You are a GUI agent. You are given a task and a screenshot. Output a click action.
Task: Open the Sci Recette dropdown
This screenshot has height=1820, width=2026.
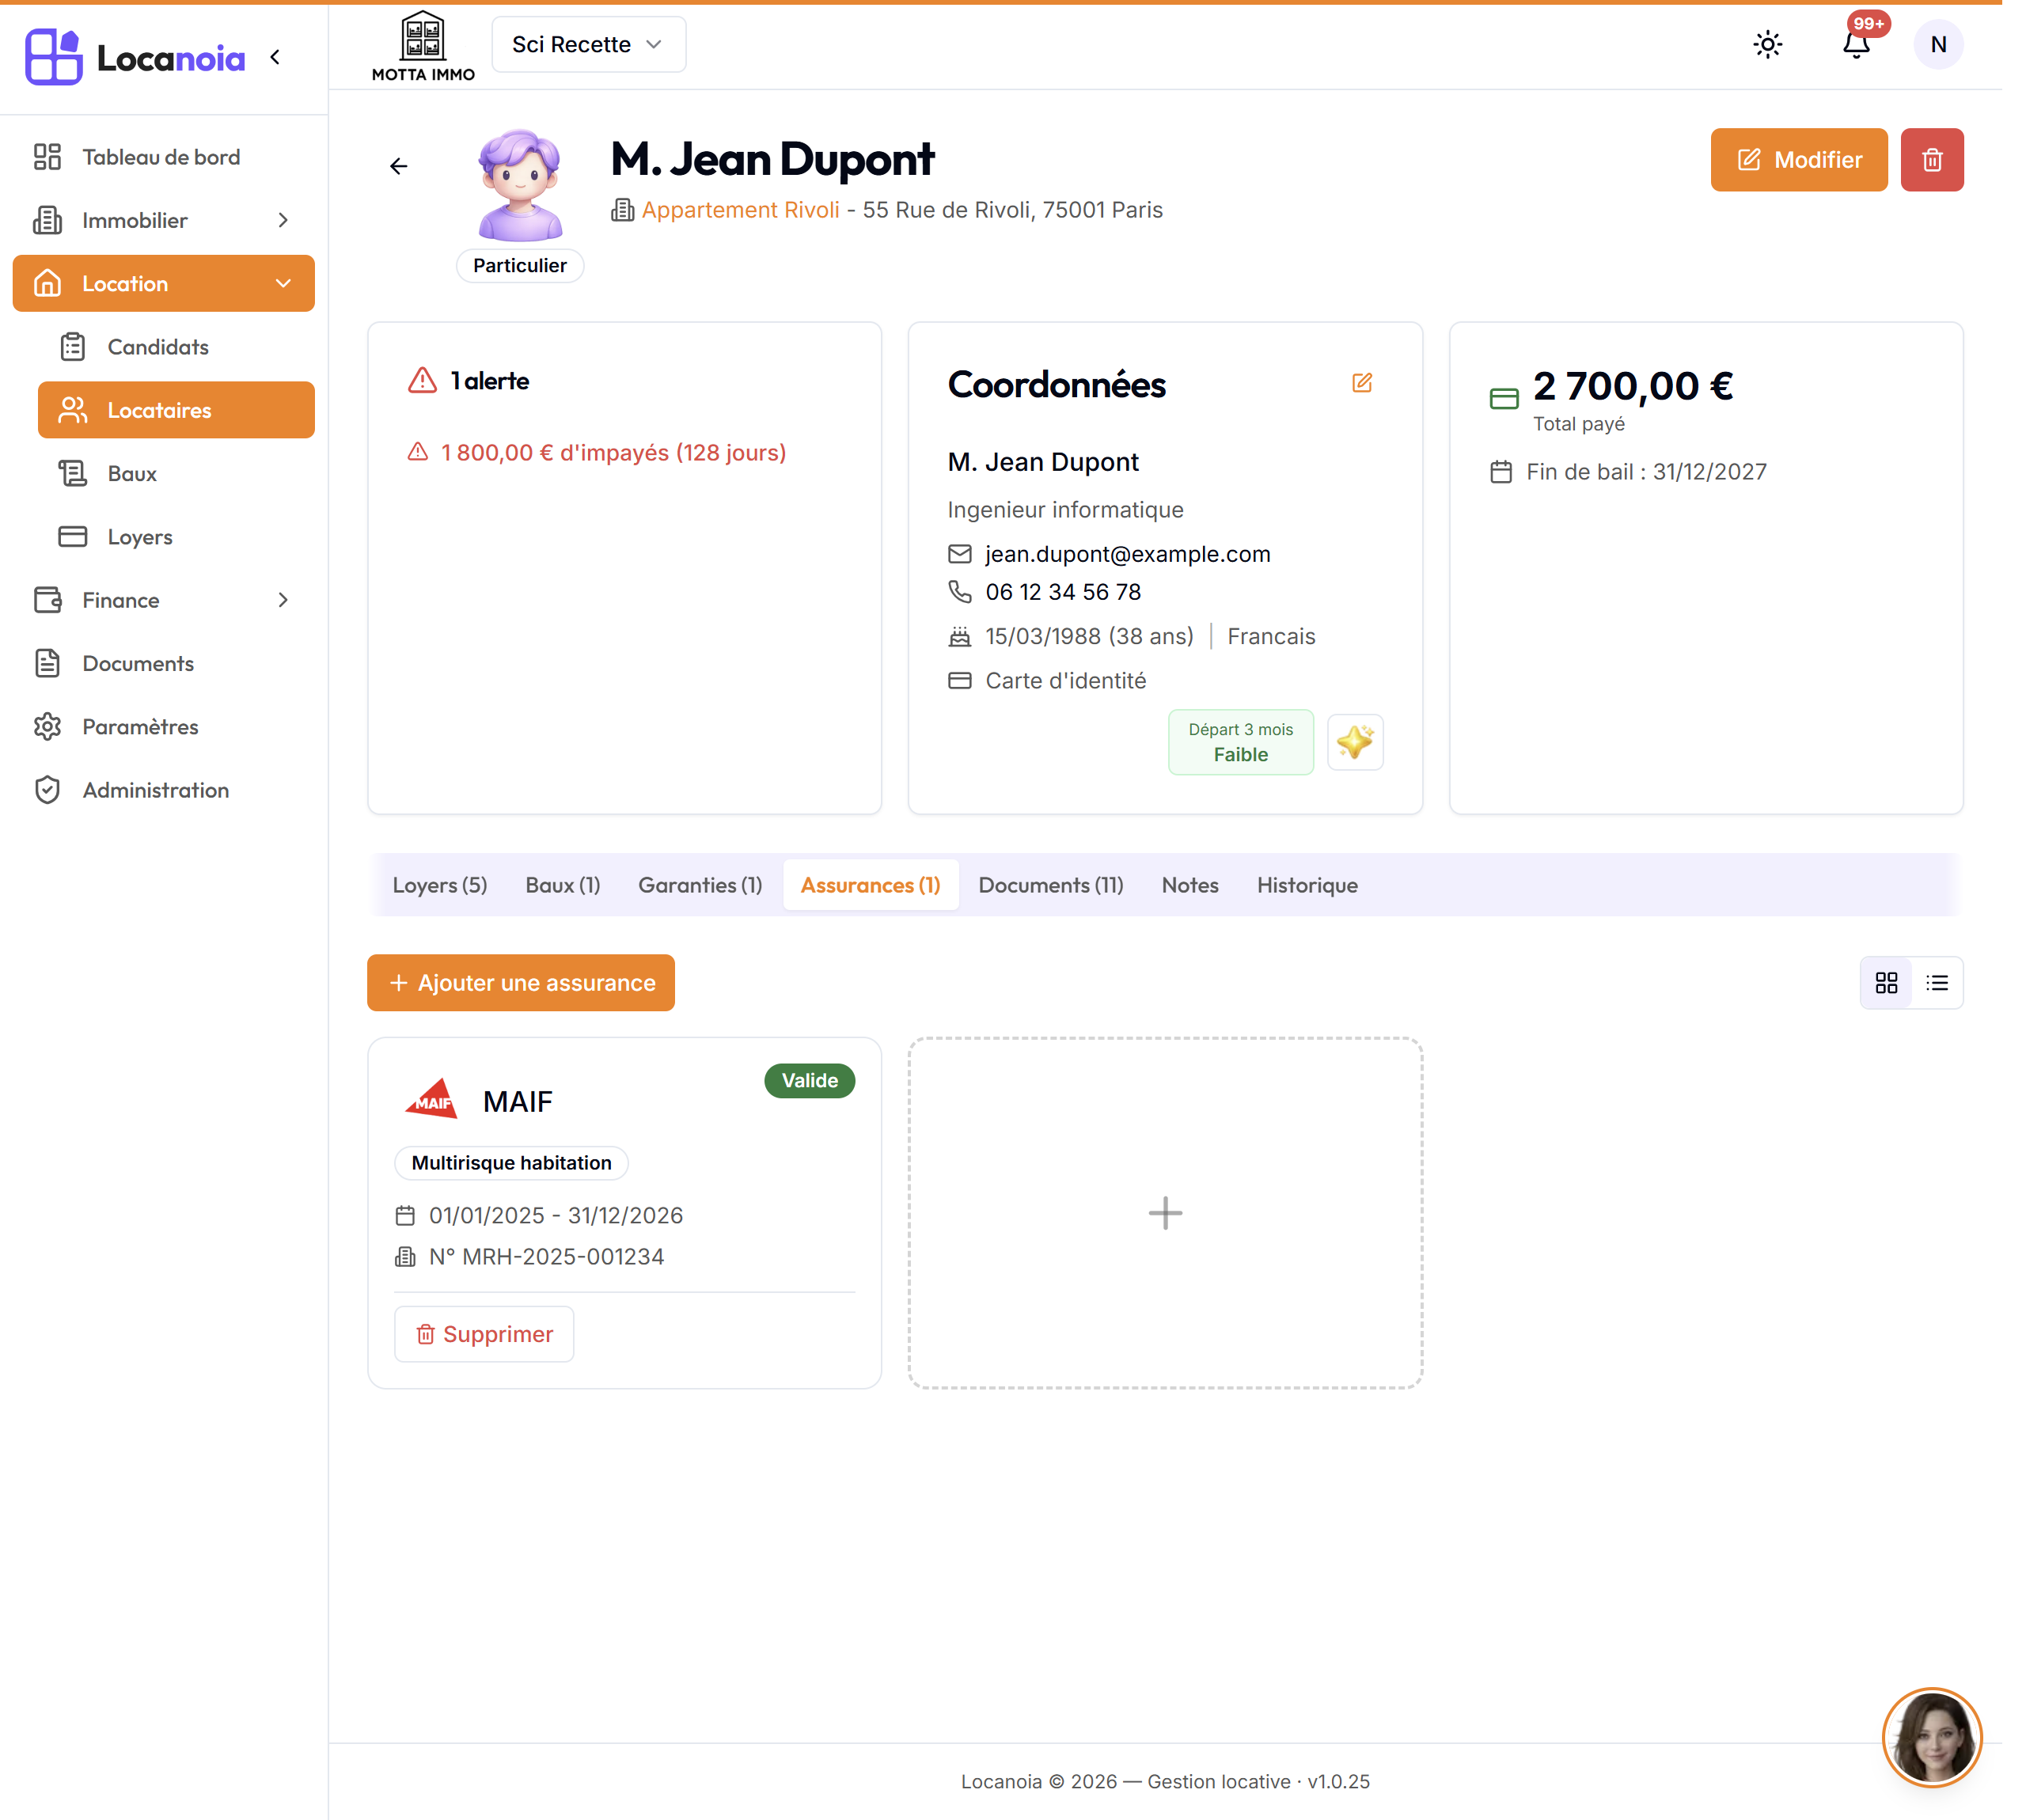(588, 45)
